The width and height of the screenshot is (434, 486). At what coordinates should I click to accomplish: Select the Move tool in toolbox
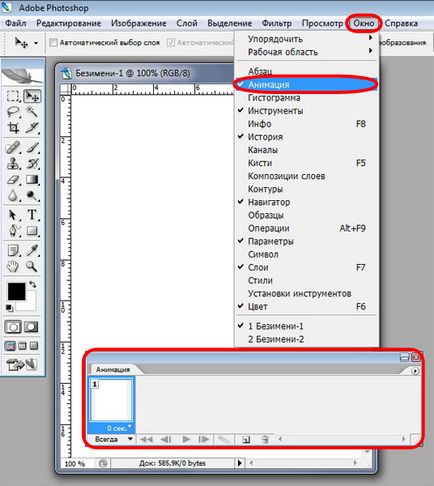[x=32, y=96]
